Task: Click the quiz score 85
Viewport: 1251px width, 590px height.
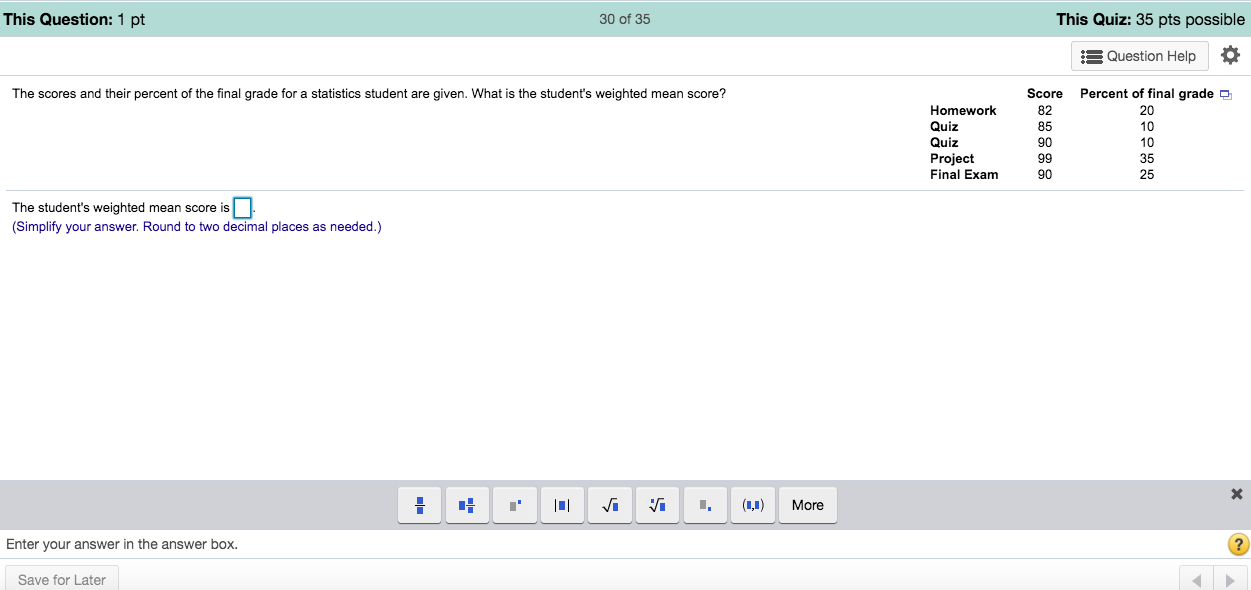Action: tap(1045, 127)
